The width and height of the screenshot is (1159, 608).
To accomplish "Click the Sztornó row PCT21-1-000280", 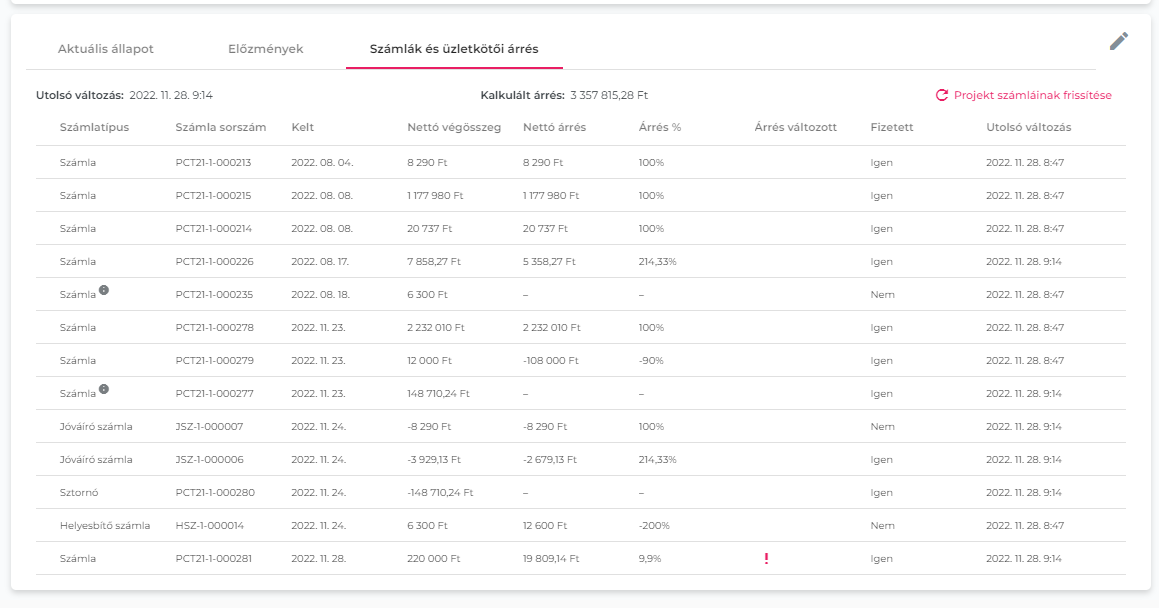I will point(213,492).
